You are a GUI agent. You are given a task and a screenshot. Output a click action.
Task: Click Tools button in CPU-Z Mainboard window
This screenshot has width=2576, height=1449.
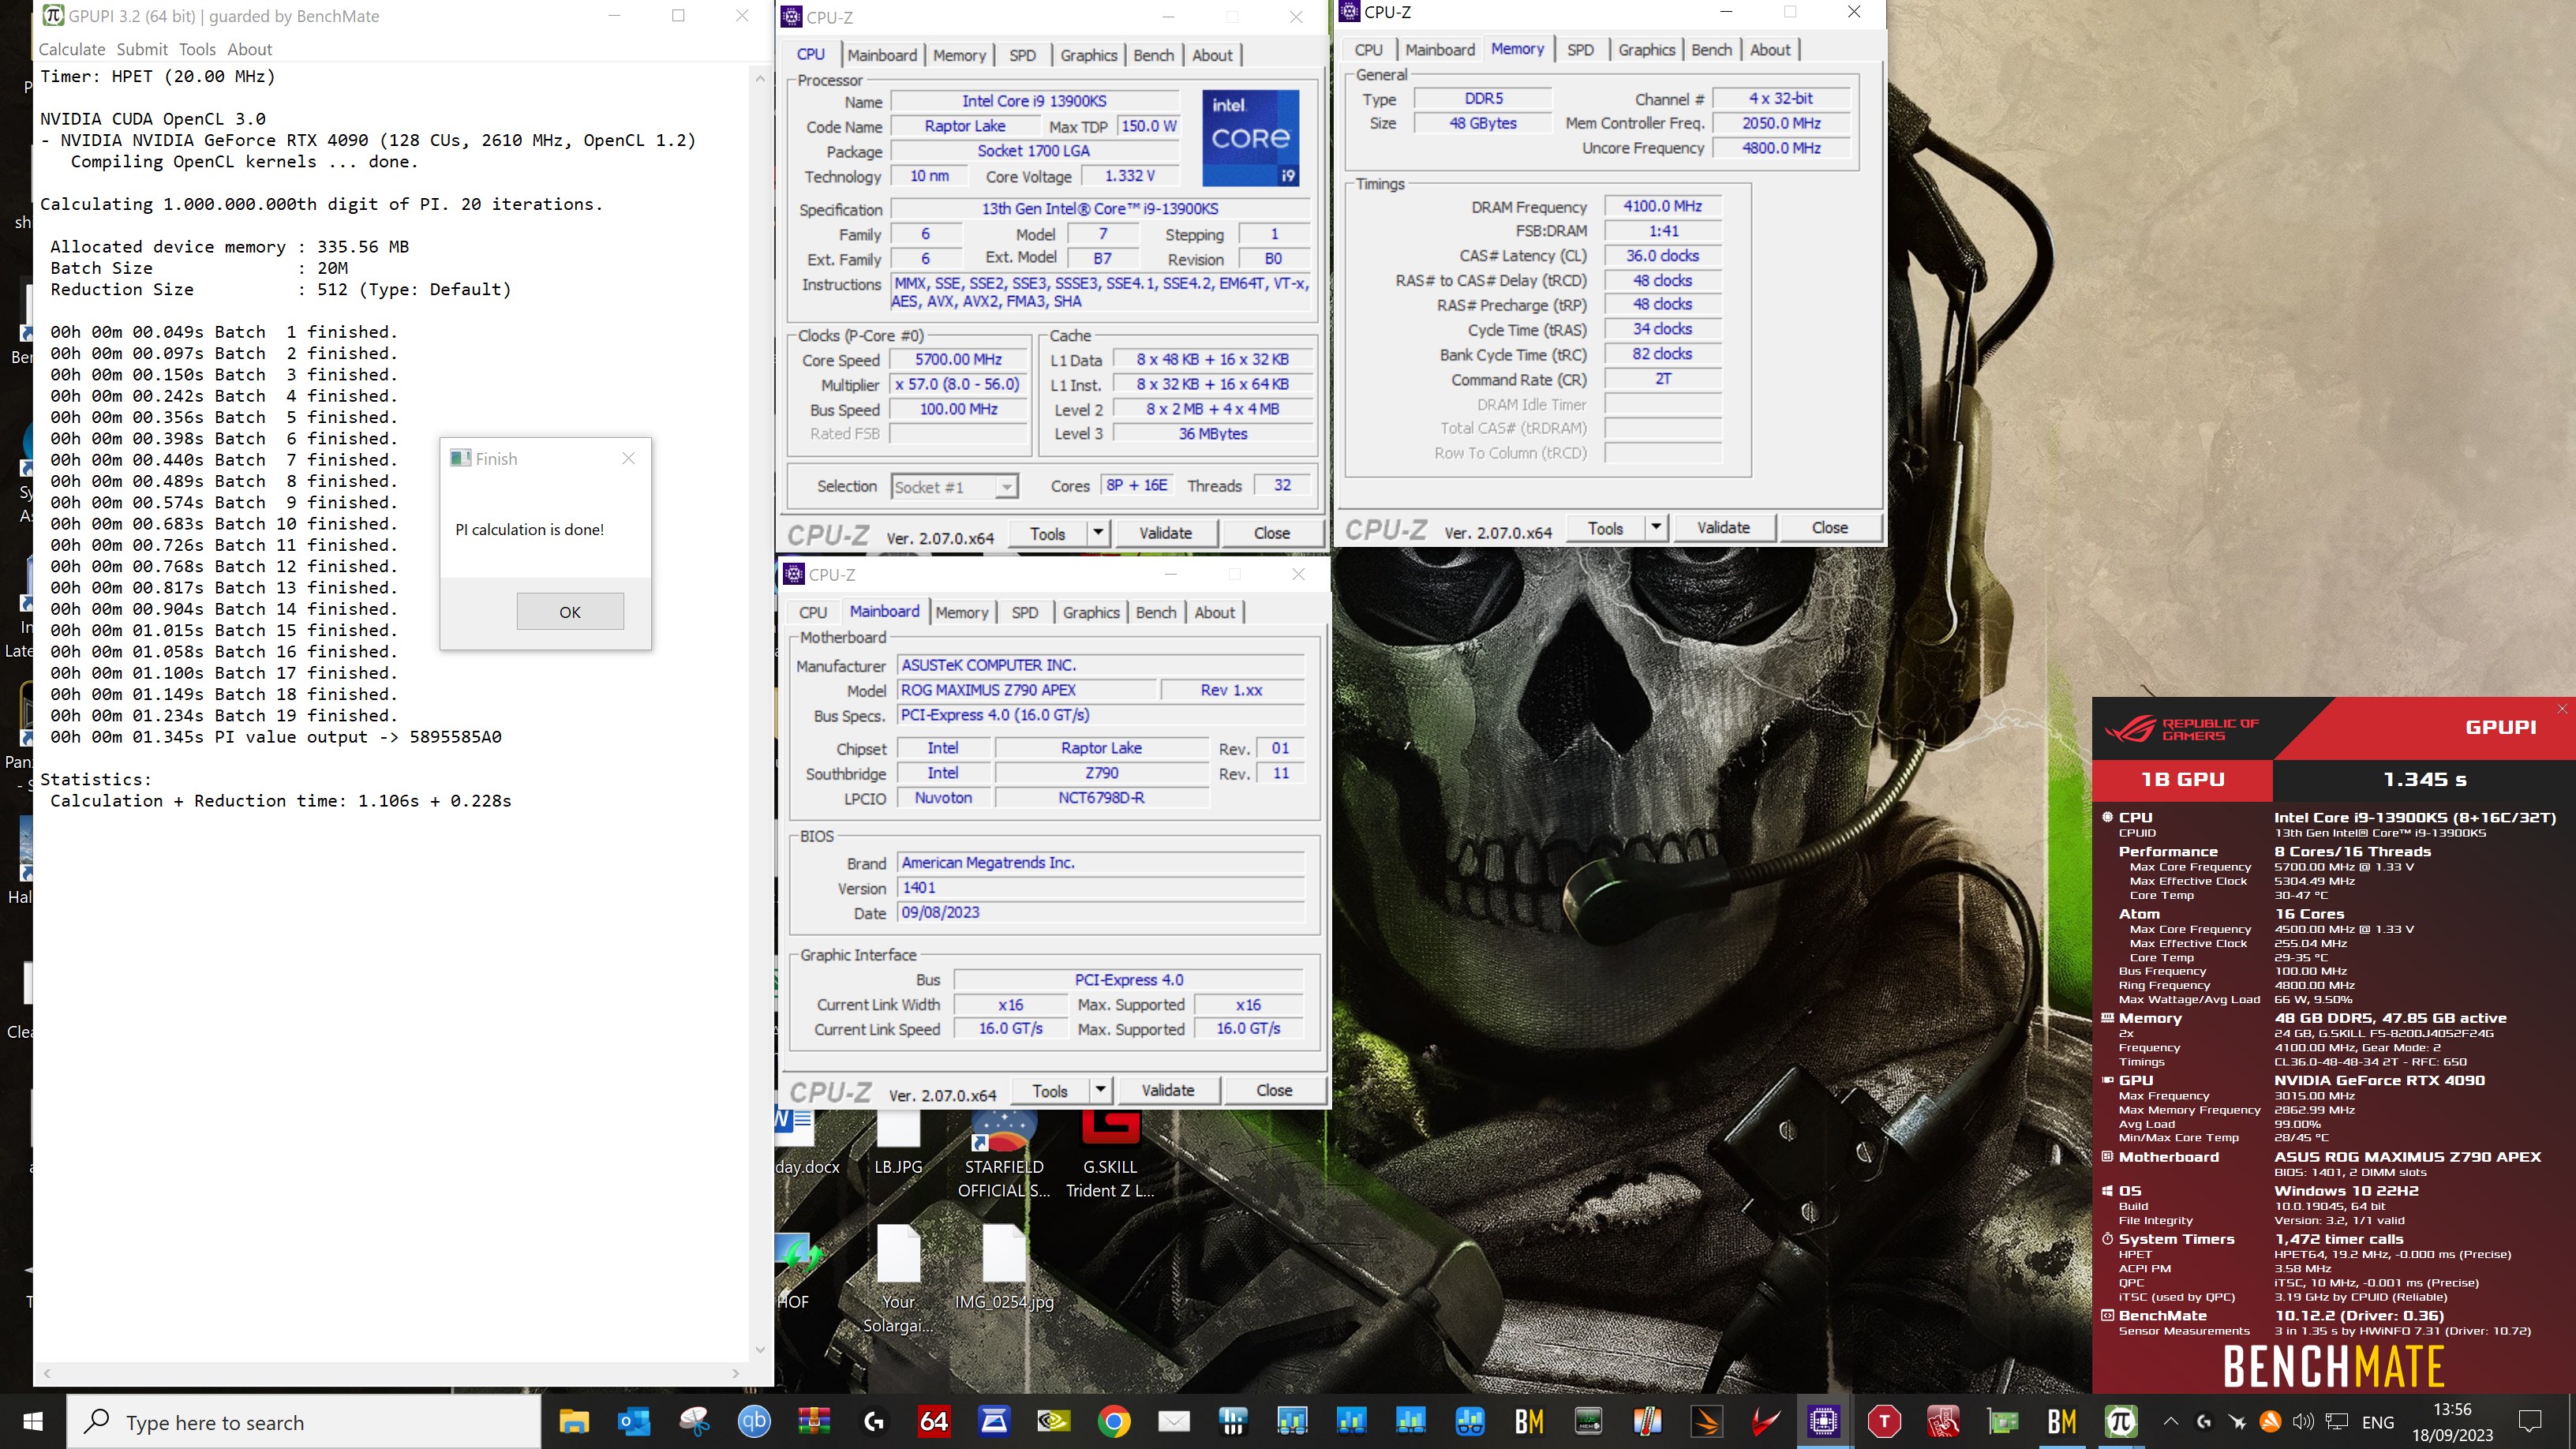tap(1049, 1090)
